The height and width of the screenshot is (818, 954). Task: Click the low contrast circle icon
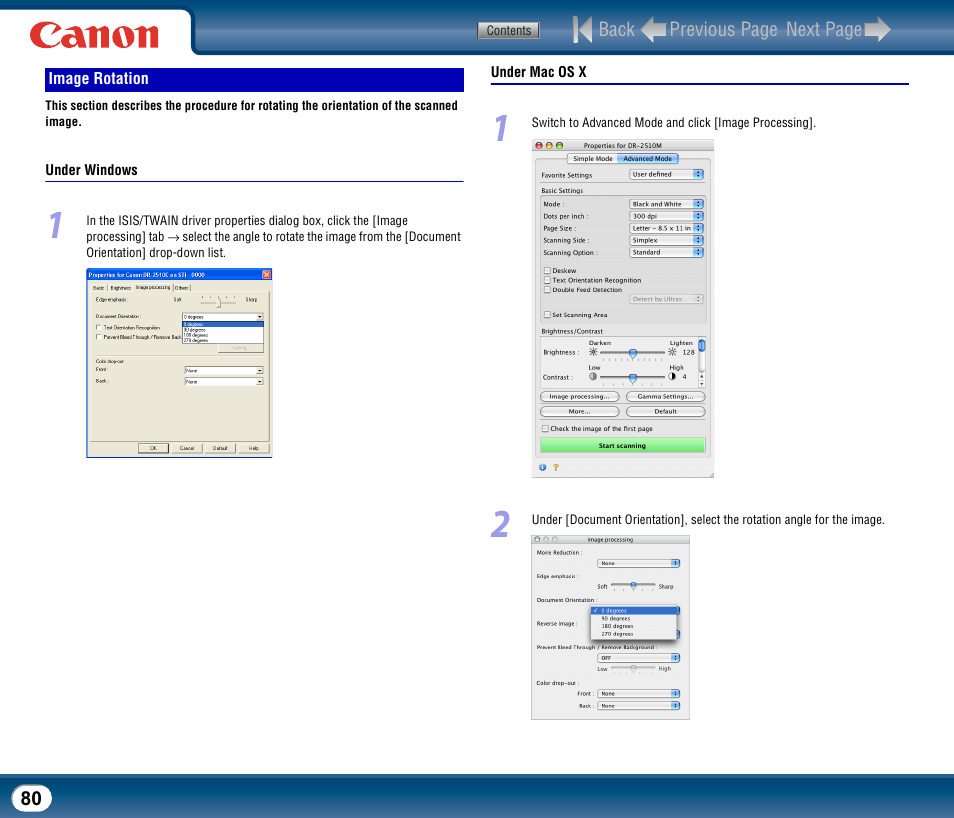coord(593,376)
